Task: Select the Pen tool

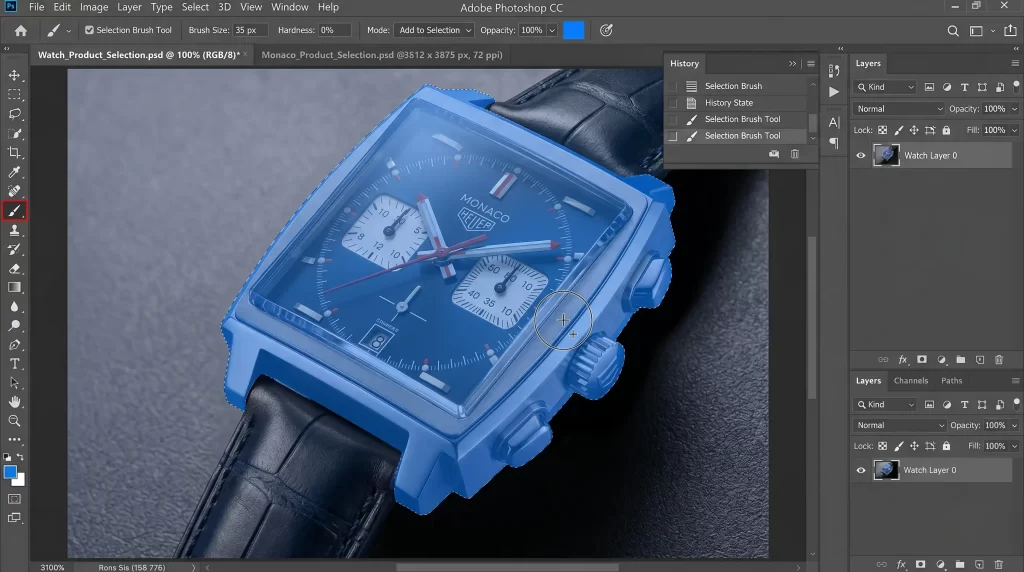Action: 14,345
